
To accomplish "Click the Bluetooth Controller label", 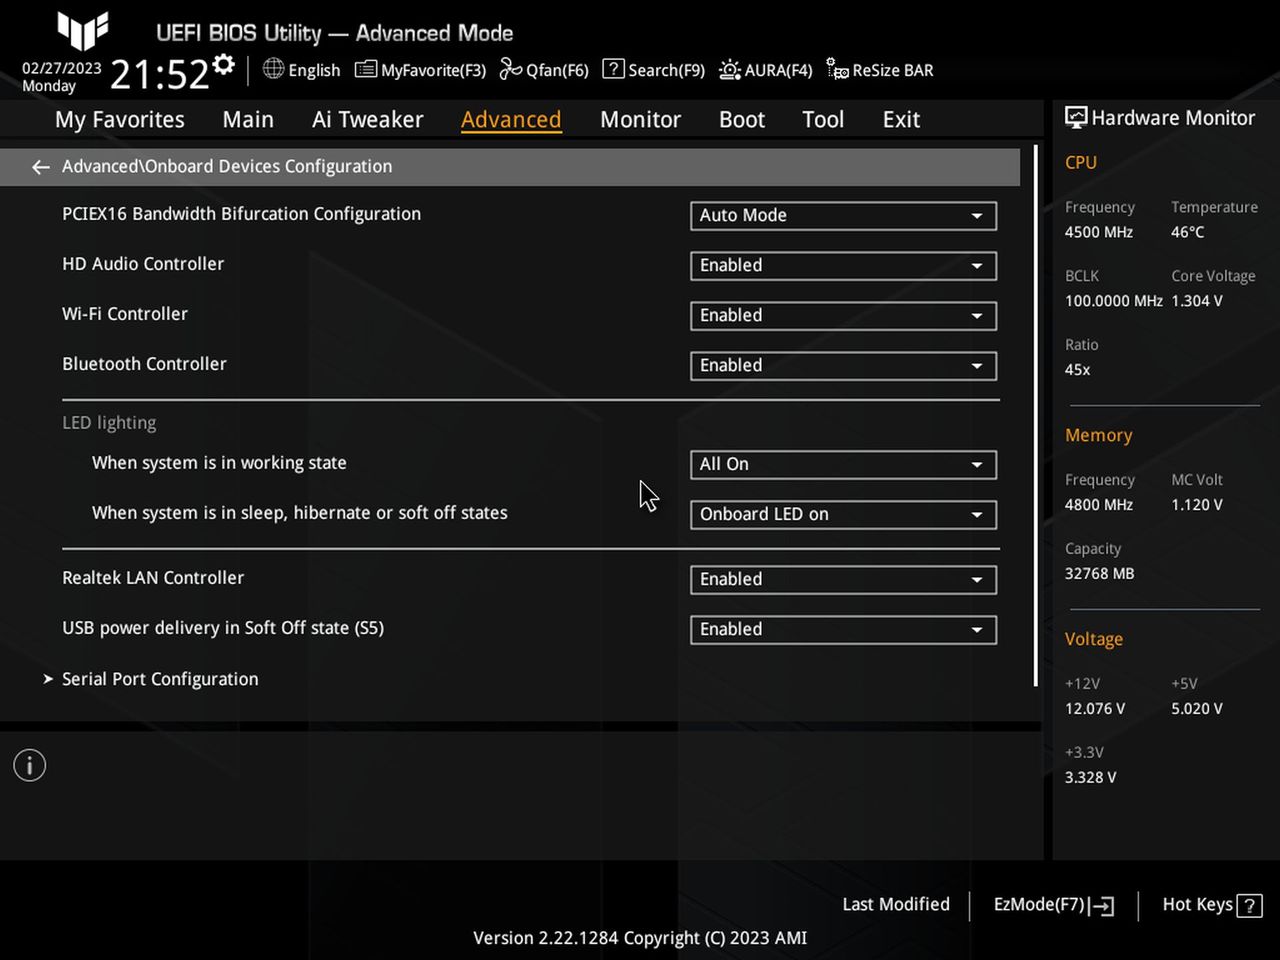I will [144, 364].
